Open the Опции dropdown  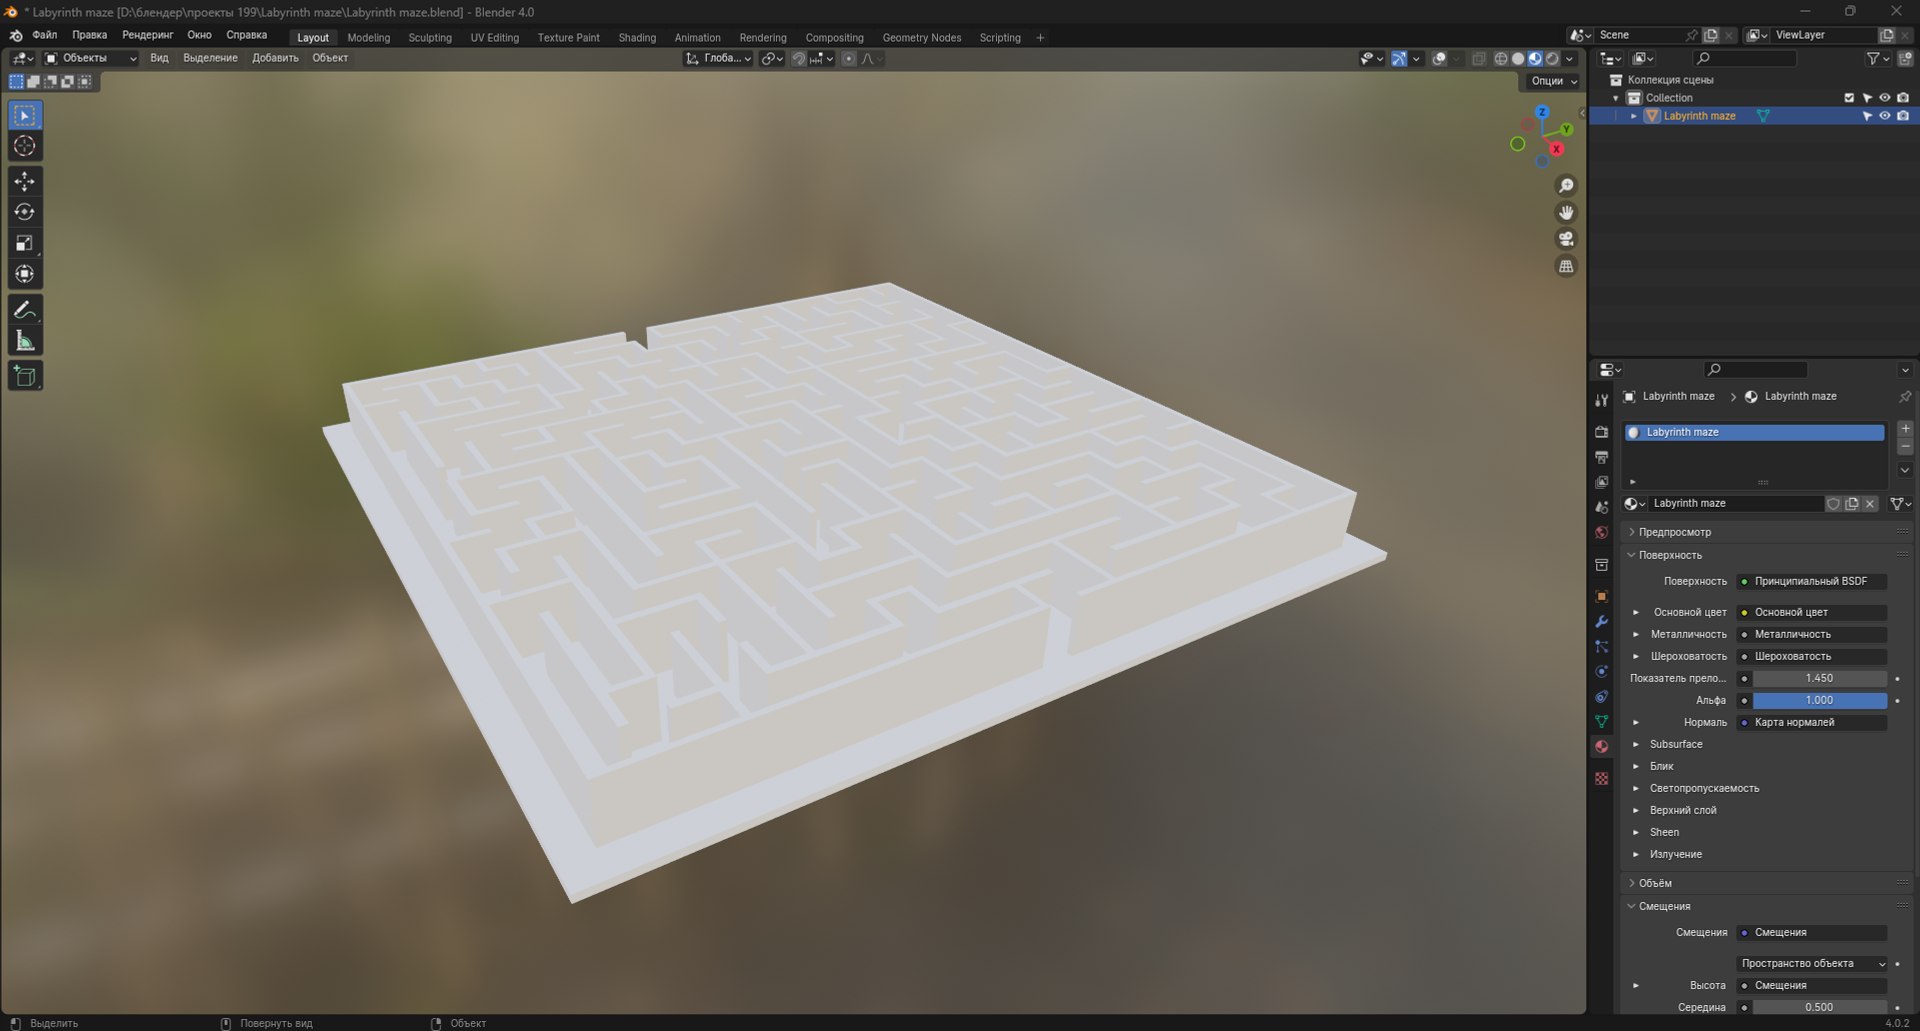tap(1554, 81)
